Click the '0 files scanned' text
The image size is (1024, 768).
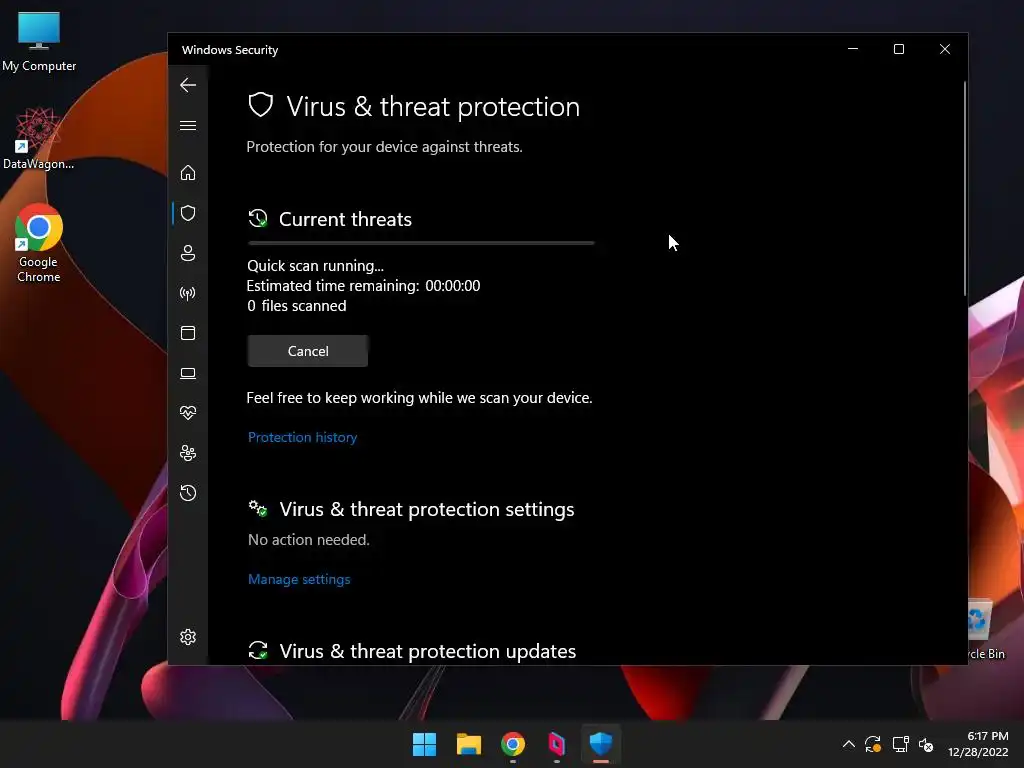[x=296, y=306]
